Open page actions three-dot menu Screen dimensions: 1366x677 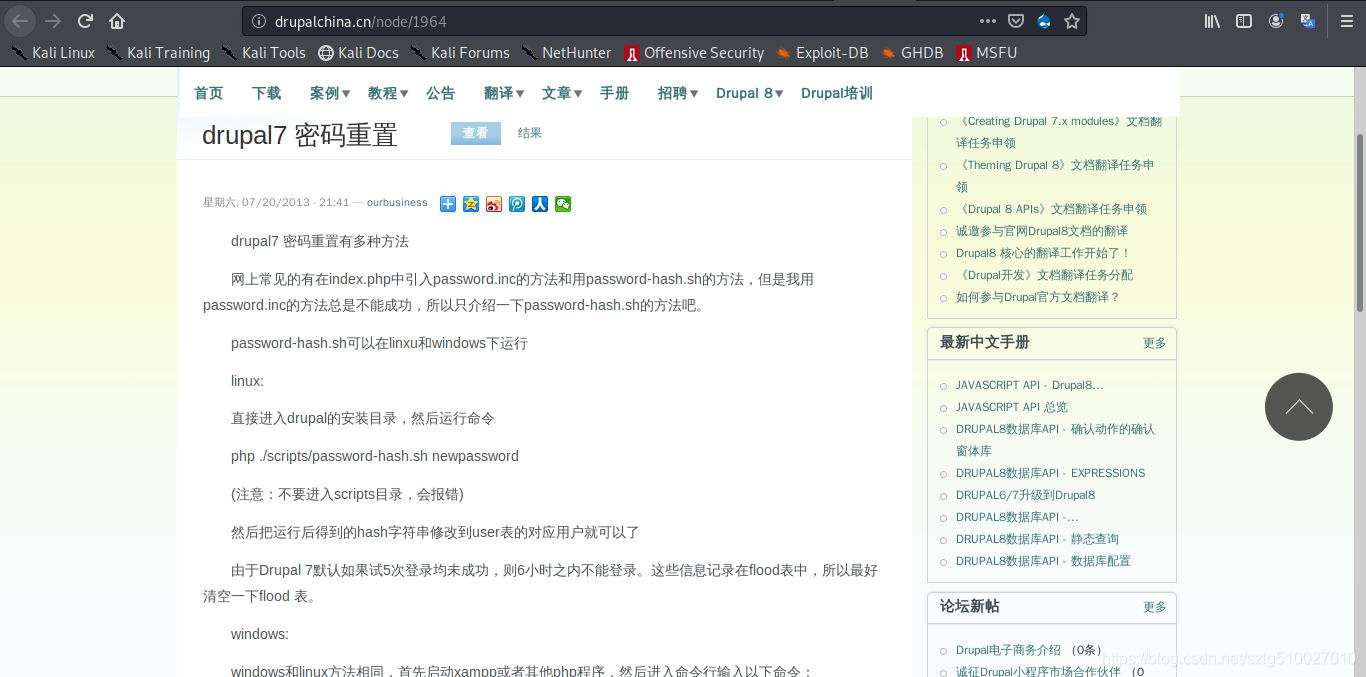988,21
